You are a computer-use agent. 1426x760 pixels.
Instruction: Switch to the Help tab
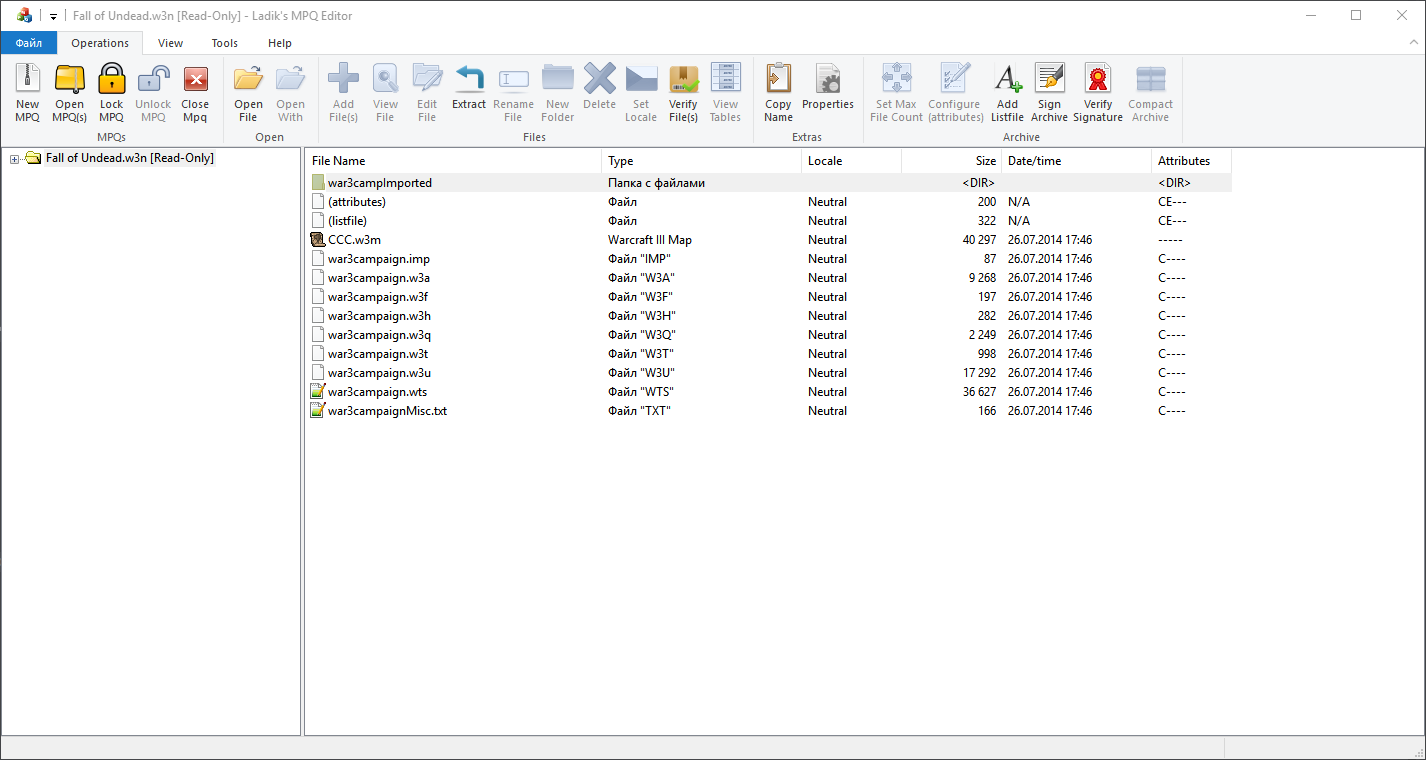[x=280, y=43]
